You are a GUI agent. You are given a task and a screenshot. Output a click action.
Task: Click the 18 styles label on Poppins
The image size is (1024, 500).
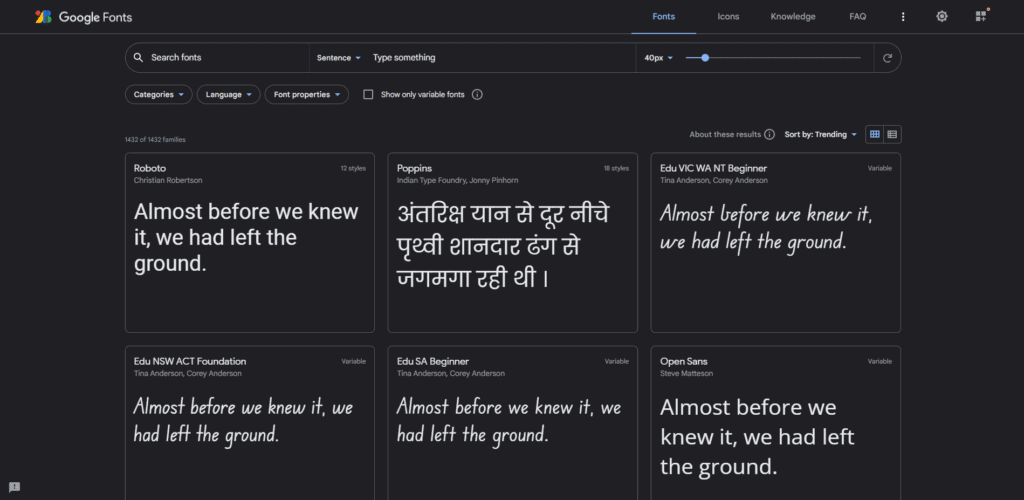[616, 168]
